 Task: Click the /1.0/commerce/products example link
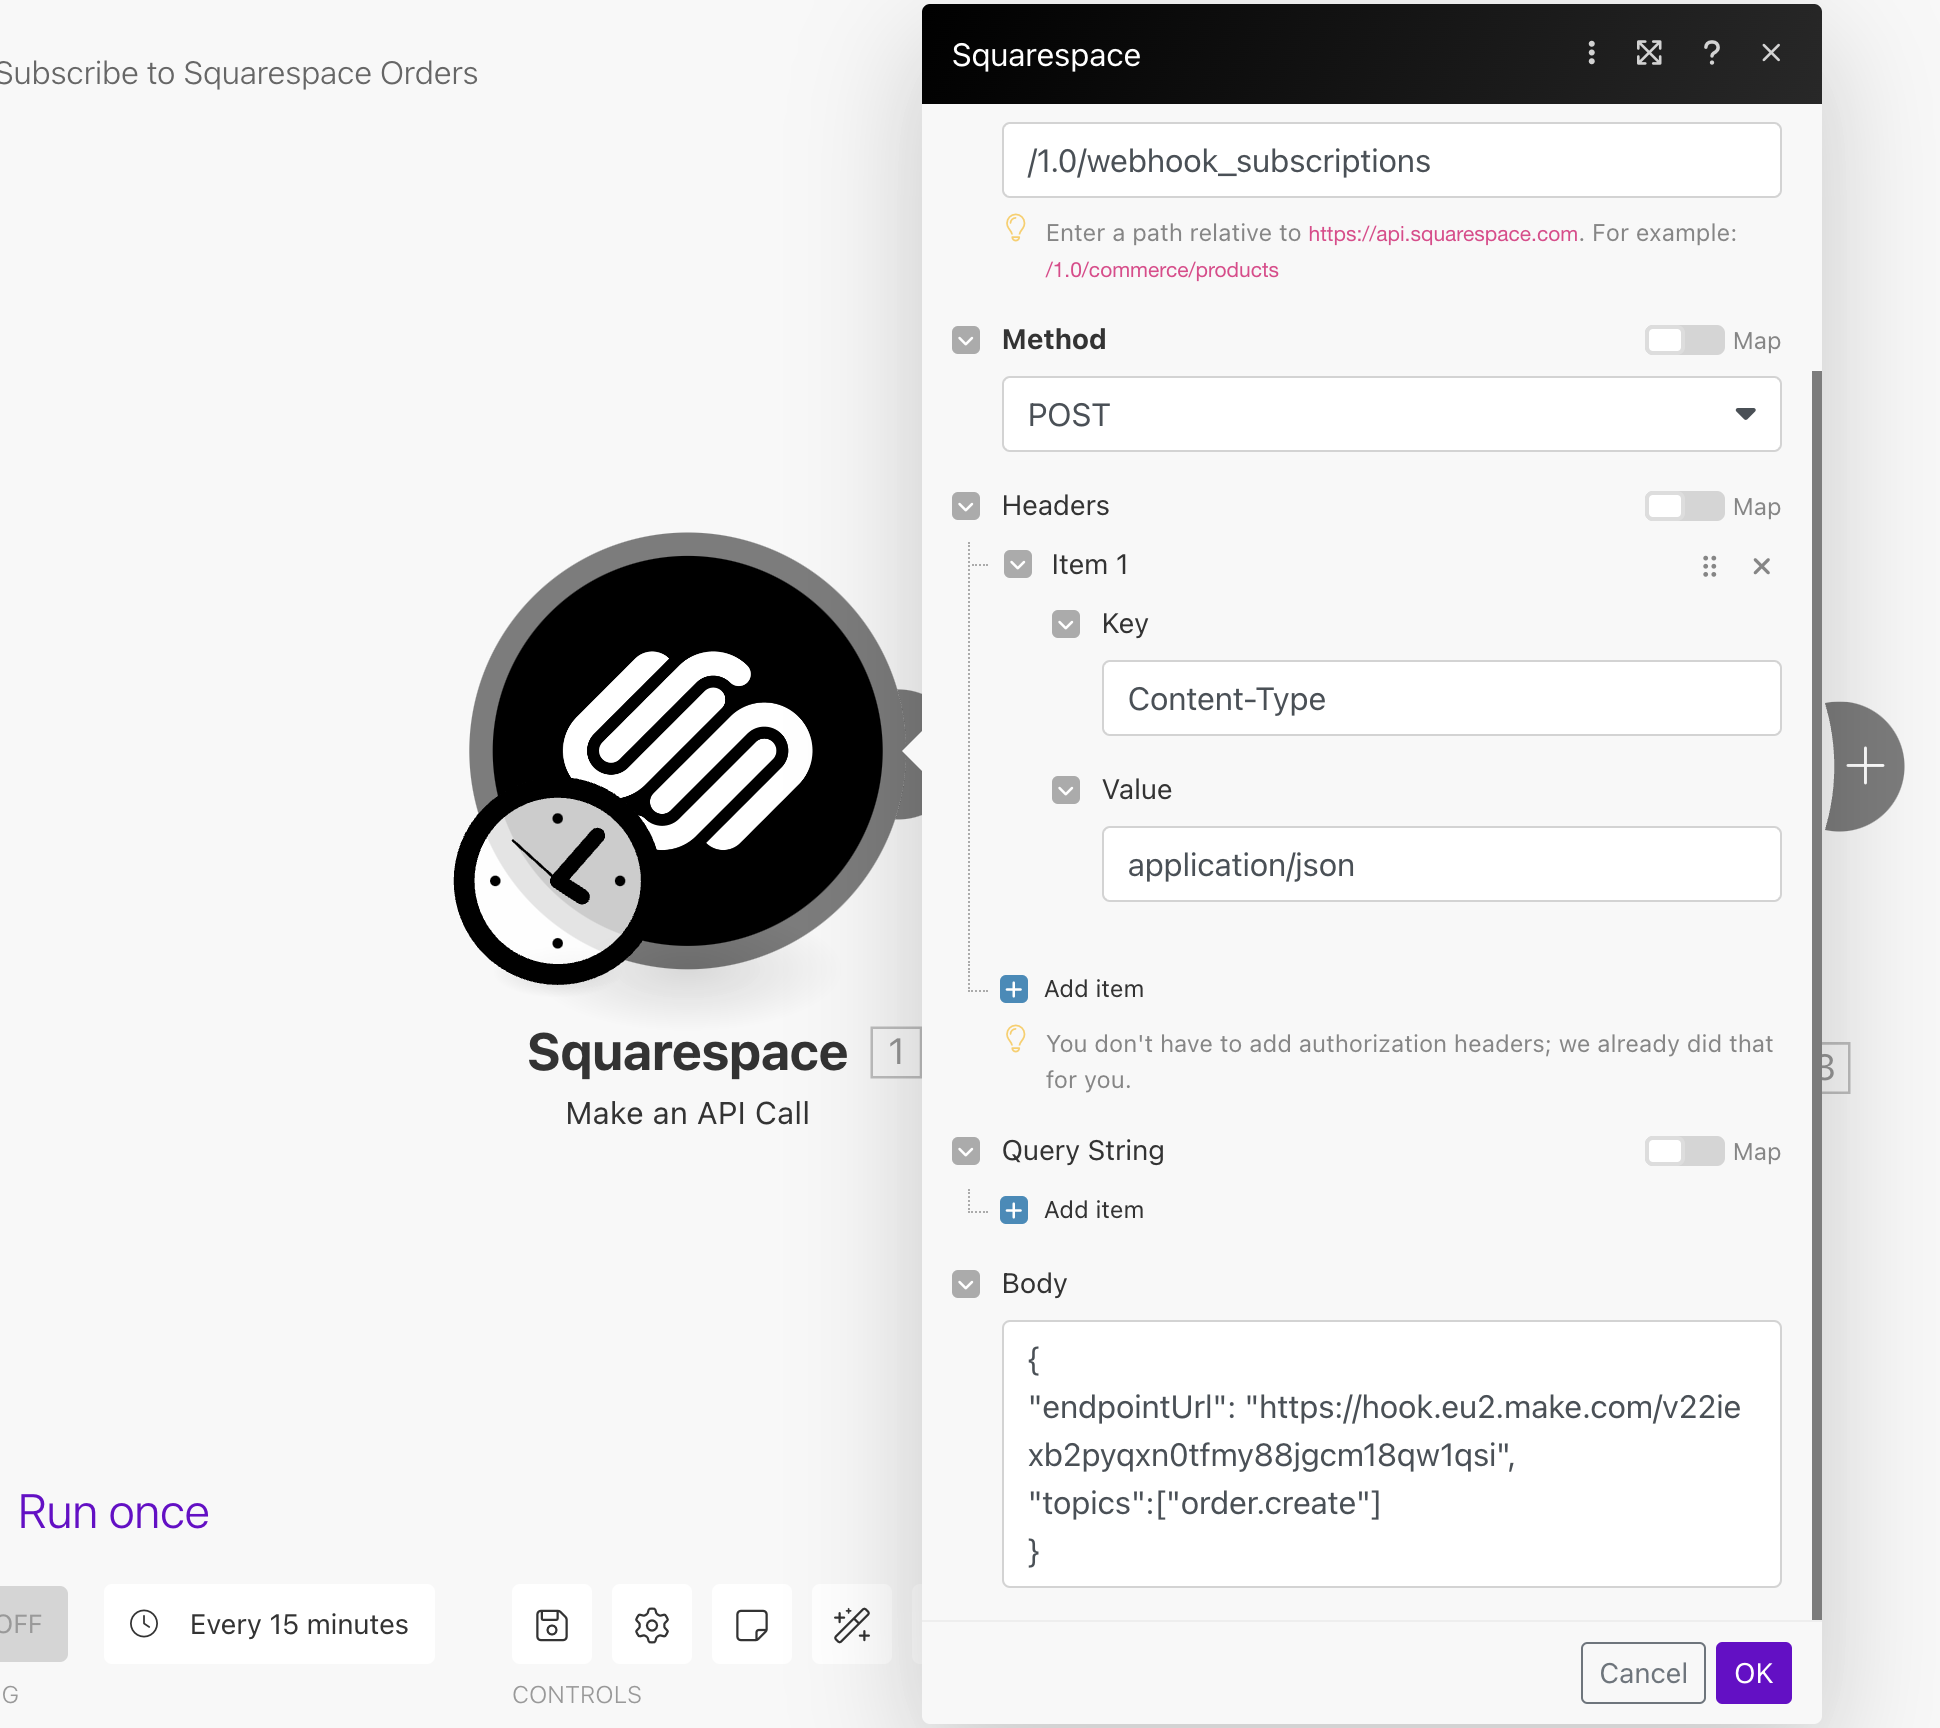(x=1162, y=270)
